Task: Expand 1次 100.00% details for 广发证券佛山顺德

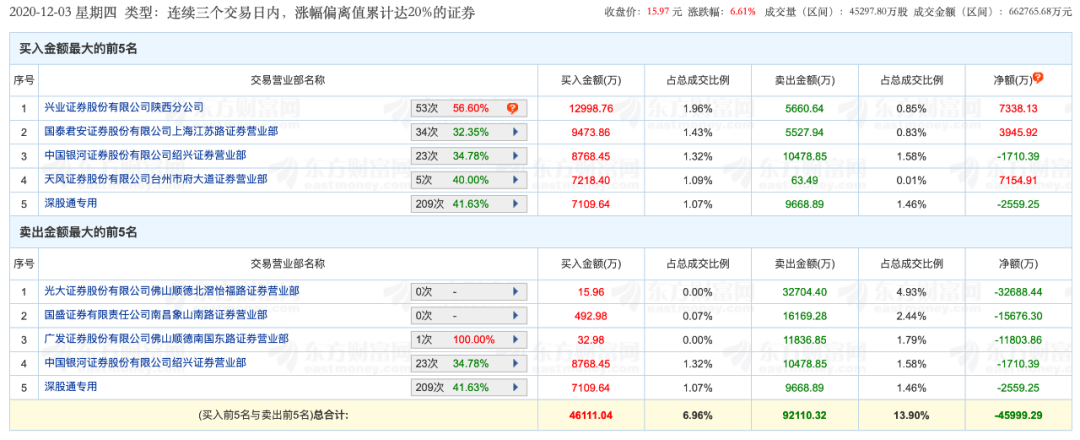Action: coord(469,339)
